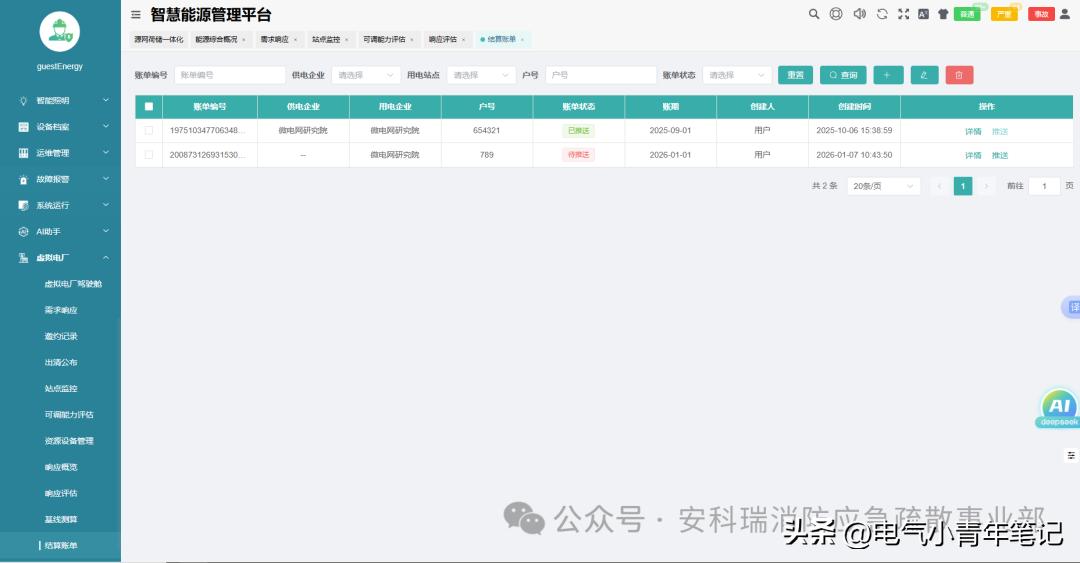Click the guestEnergy avatar logo
Image resolution: width=1080 pixels, height=563 pixels.
[x=60, y=32]
